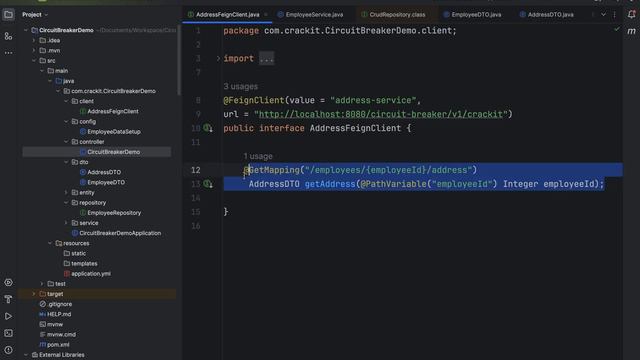Screen dimensions: 640x360
Task: Open the editor tabs options menu
Action: pos(614,15)
